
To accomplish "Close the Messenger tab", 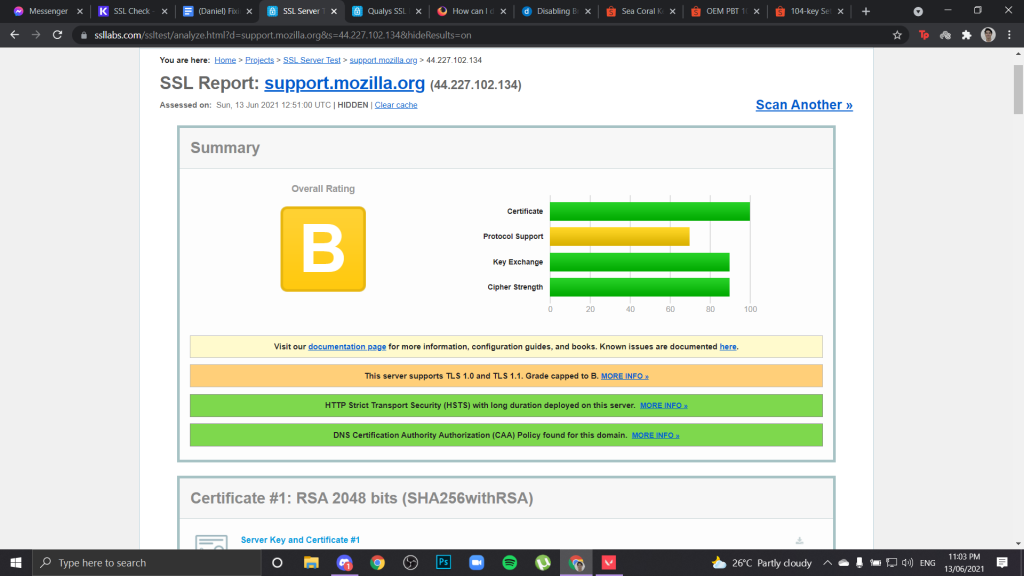I will 80,11.
